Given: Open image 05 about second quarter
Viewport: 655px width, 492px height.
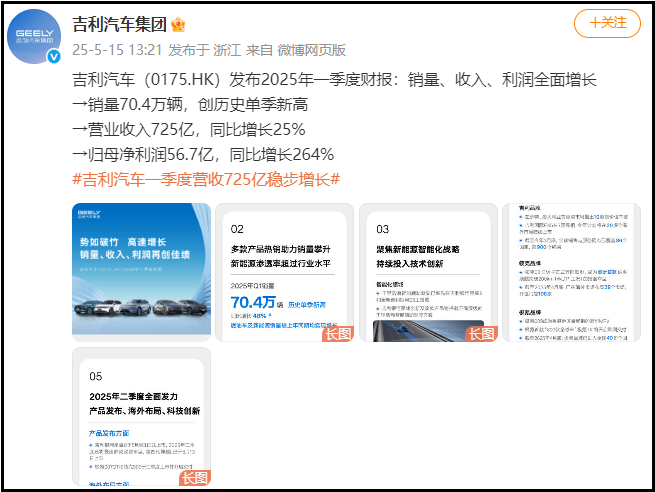Looking at the screenshot, I should 142,416.
